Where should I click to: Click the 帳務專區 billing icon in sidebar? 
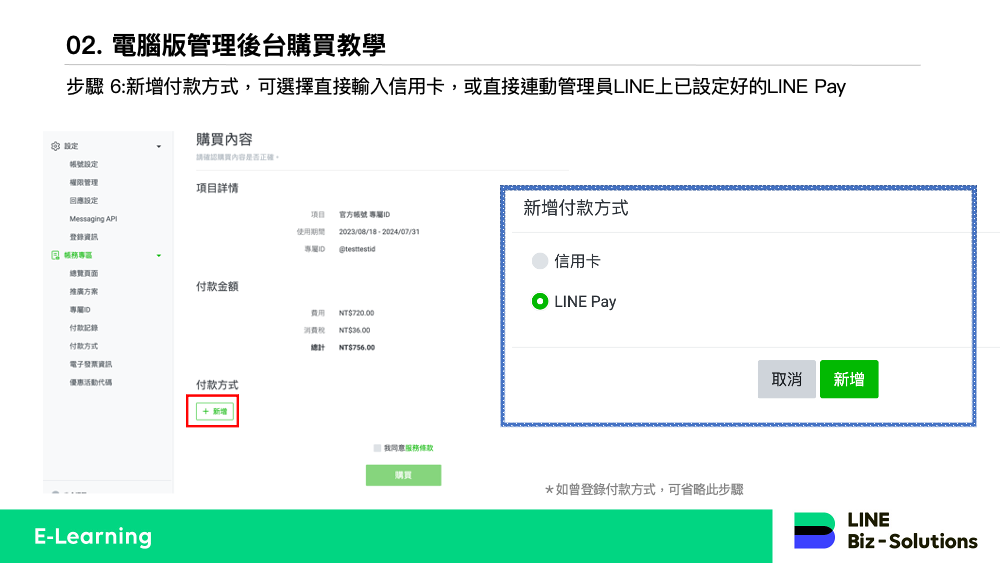point(55,255)
